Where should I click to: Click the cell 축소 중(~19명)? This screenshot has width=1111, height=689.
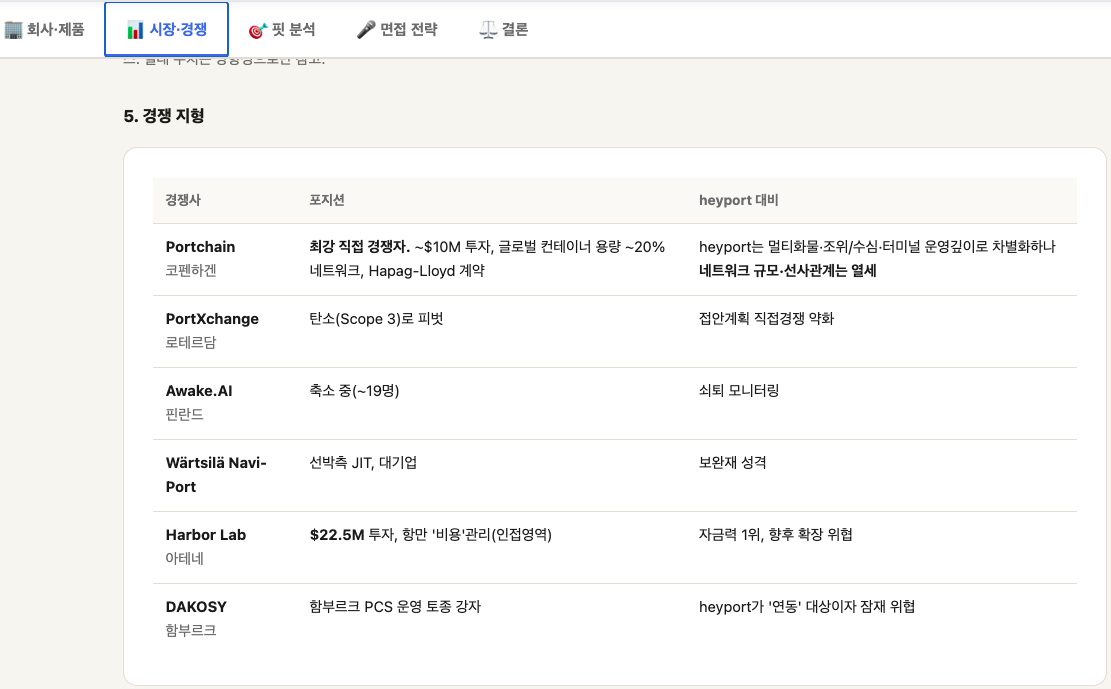point(354,391)
